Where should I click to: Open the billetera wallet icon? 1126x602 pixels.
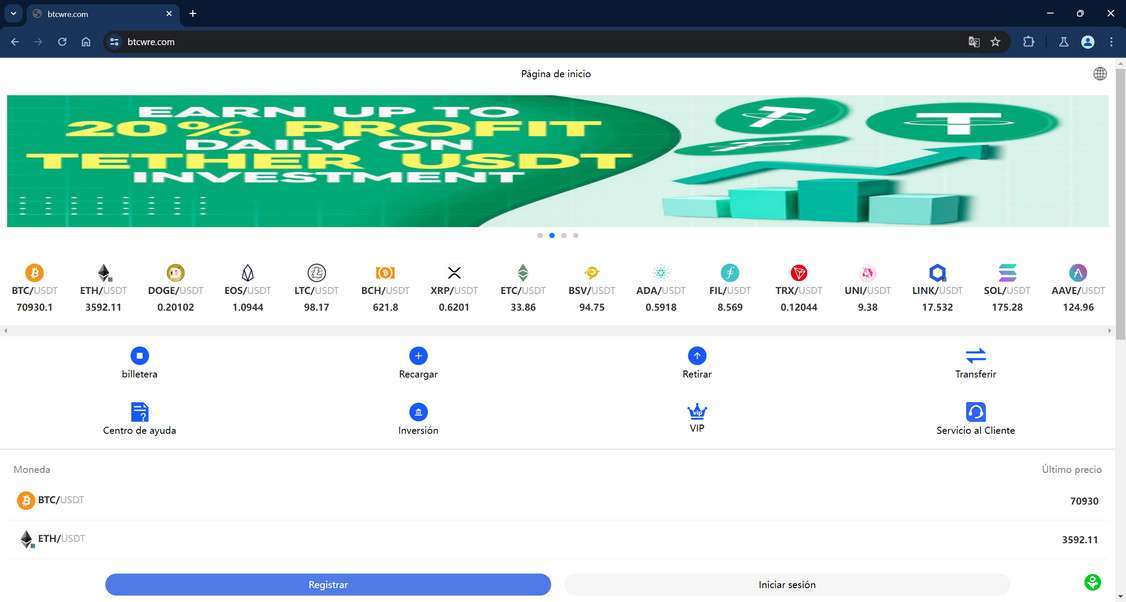click(x=139, y=356)
